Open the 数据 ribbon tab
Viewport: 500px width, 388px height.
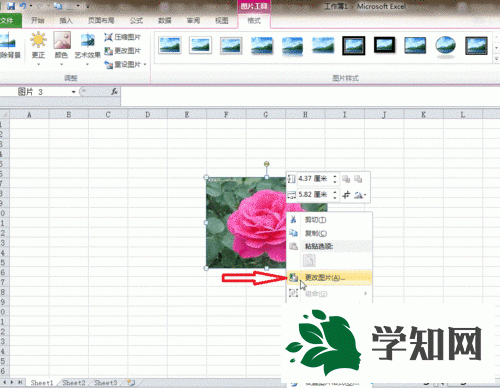click(x=165, y=21)
